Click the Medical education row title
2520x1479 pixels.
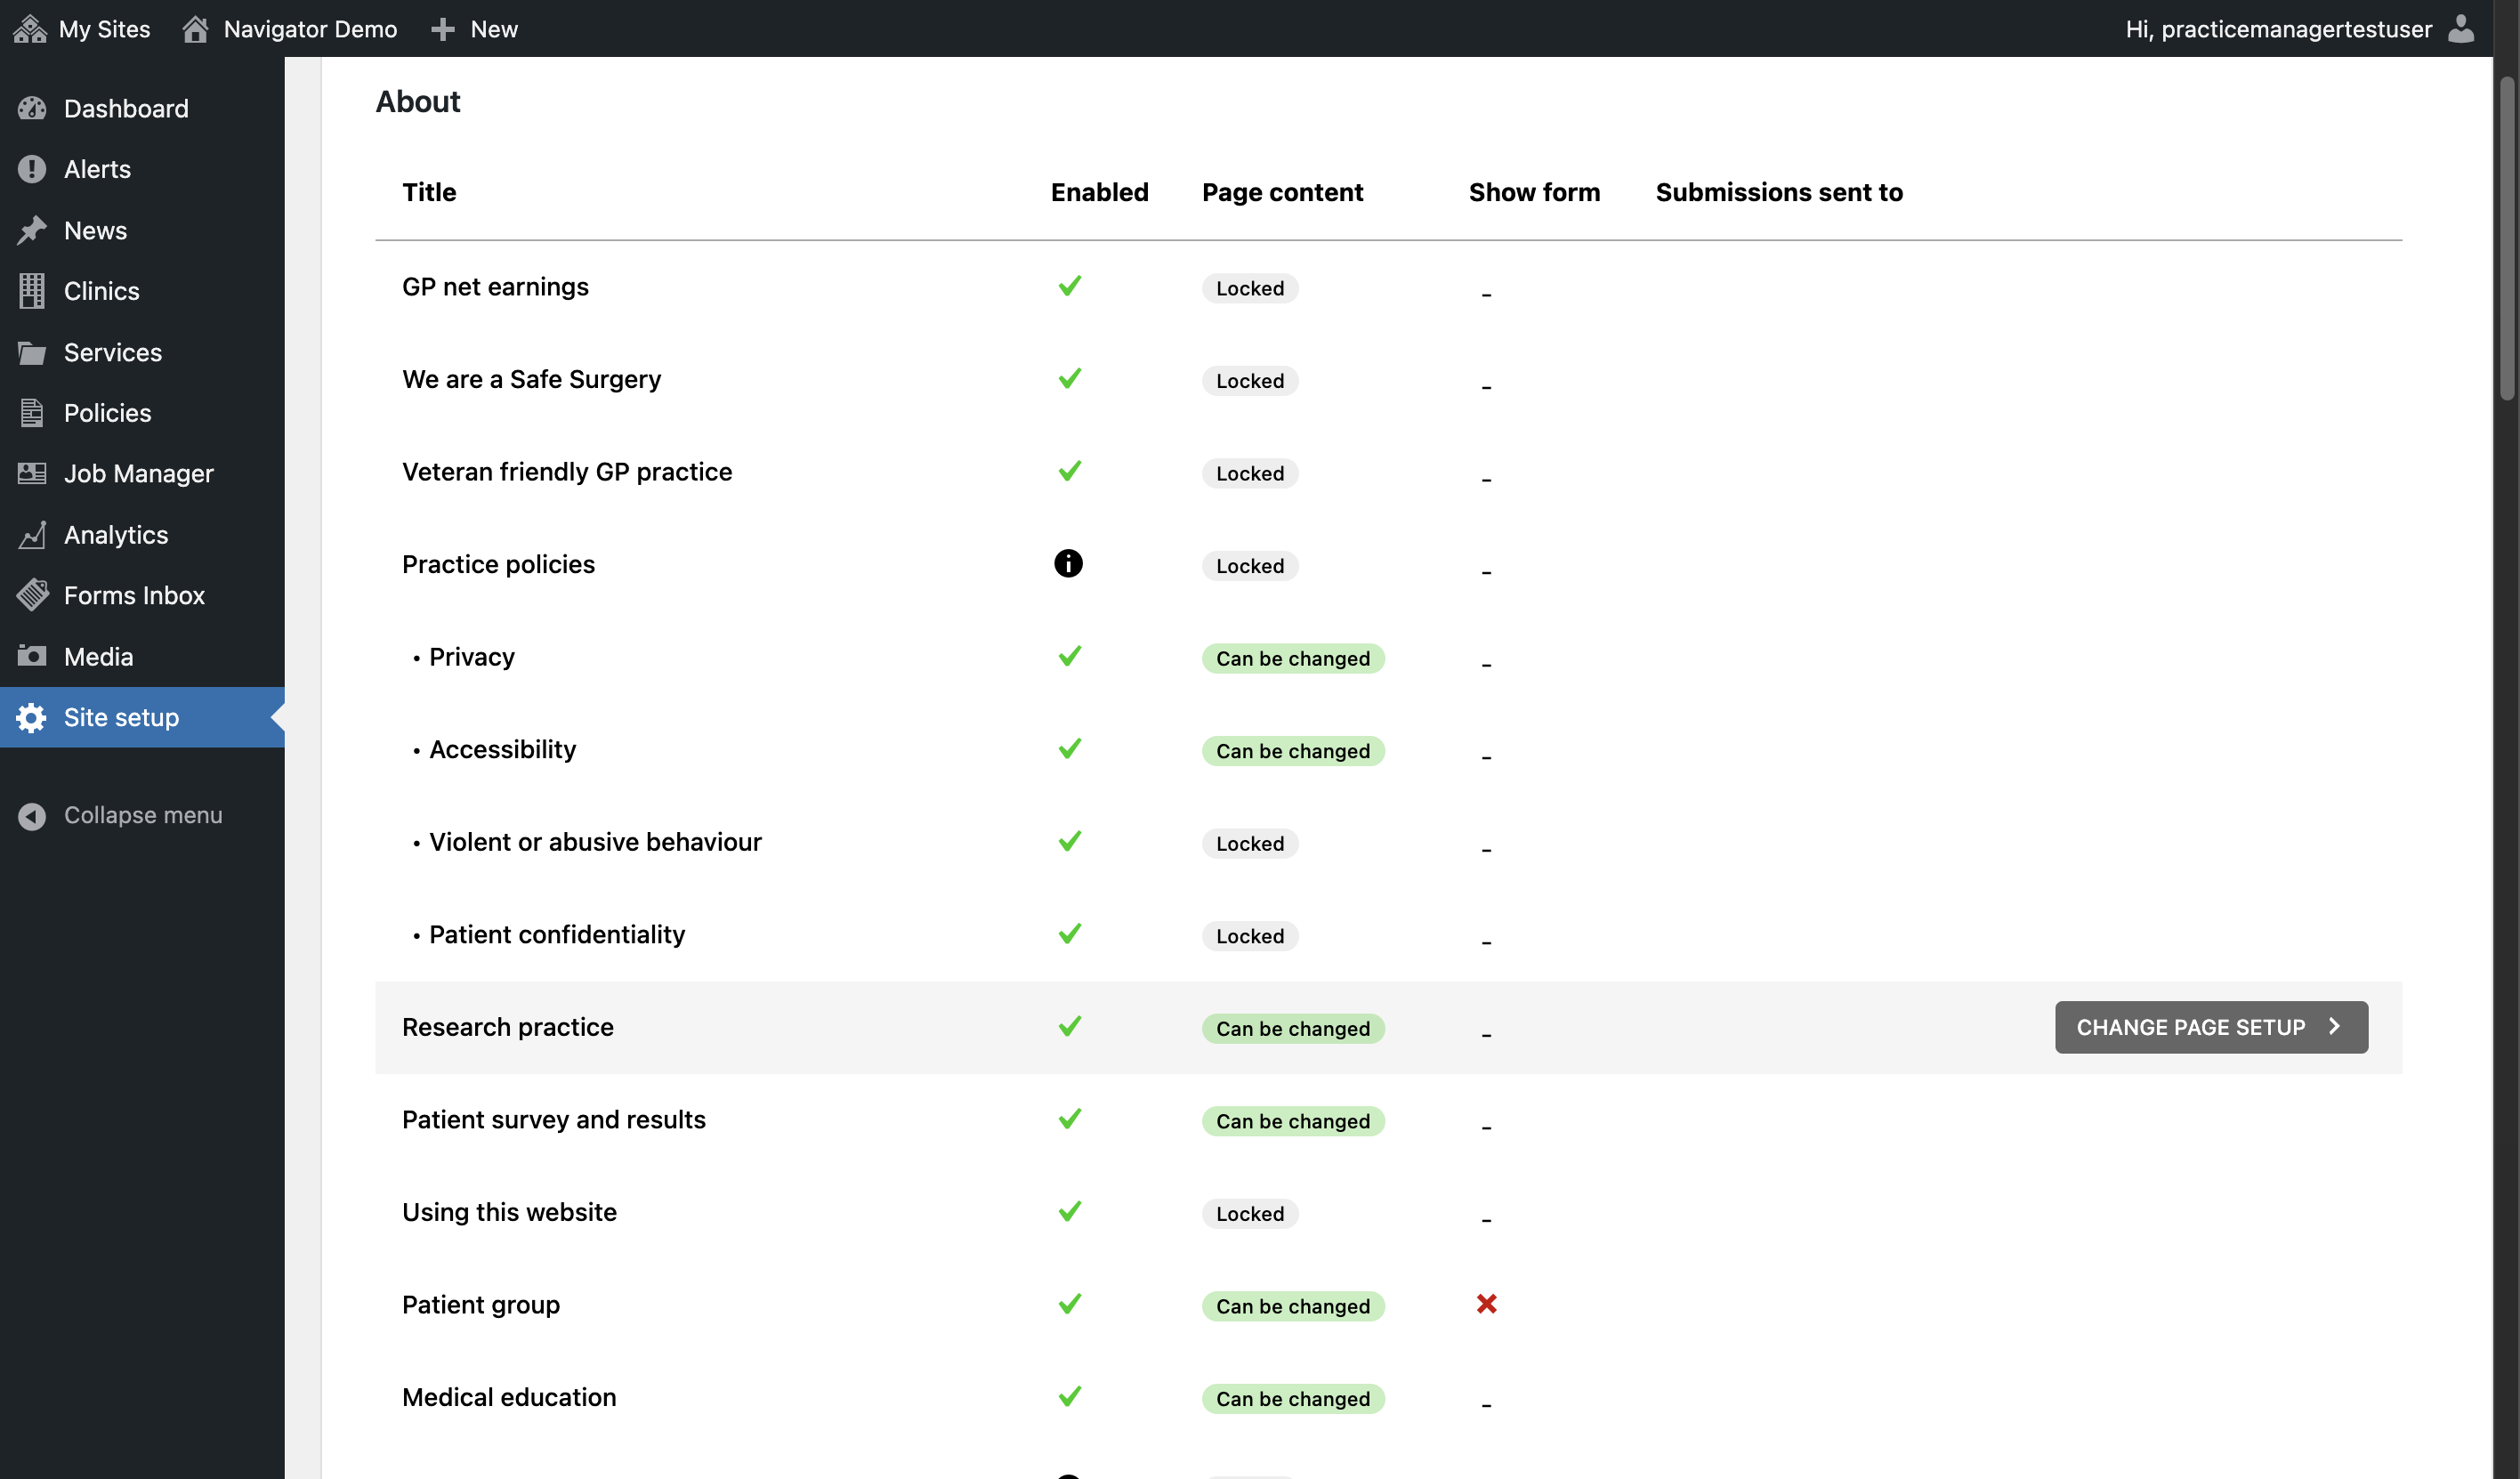pos(509,1397)
